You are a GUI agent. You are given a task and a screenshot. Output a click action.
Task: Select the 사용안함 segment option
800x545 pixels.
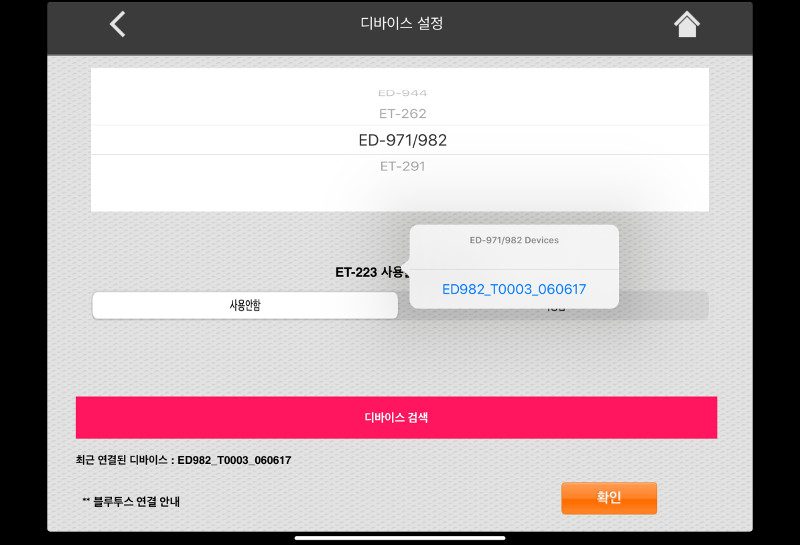(x=245, y=305)
